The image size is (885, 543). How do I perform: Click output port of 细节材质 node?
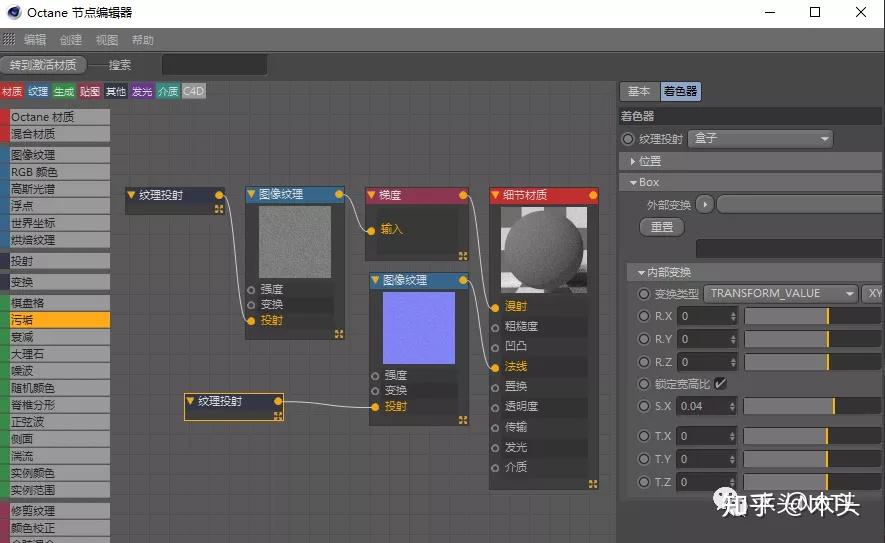[593, 195]
